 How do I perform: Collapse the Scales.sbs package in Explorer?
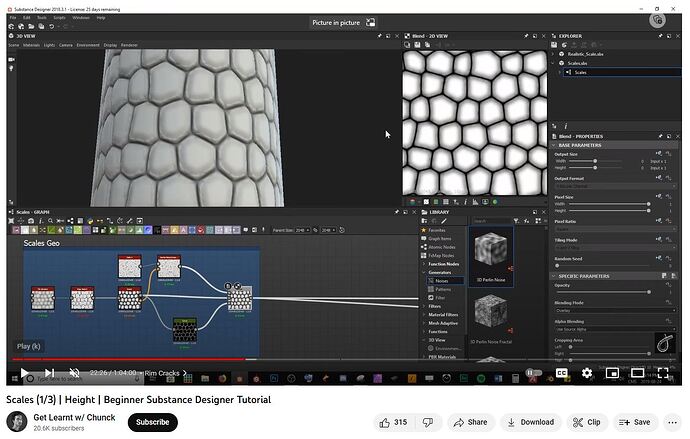point(554,63)
